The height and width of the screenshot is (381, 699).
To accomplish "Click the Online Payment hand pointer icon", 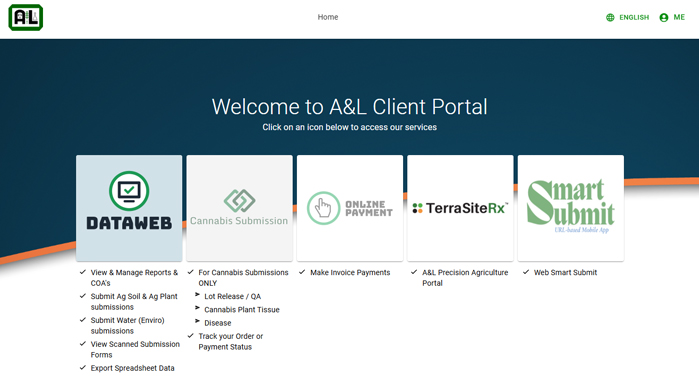I will coord(323,208).
